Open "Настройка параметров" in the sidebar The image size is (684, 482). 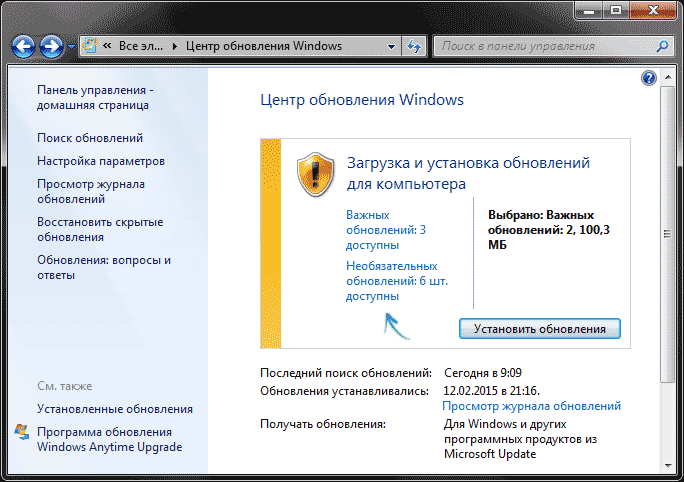click(x=101, y=161)
